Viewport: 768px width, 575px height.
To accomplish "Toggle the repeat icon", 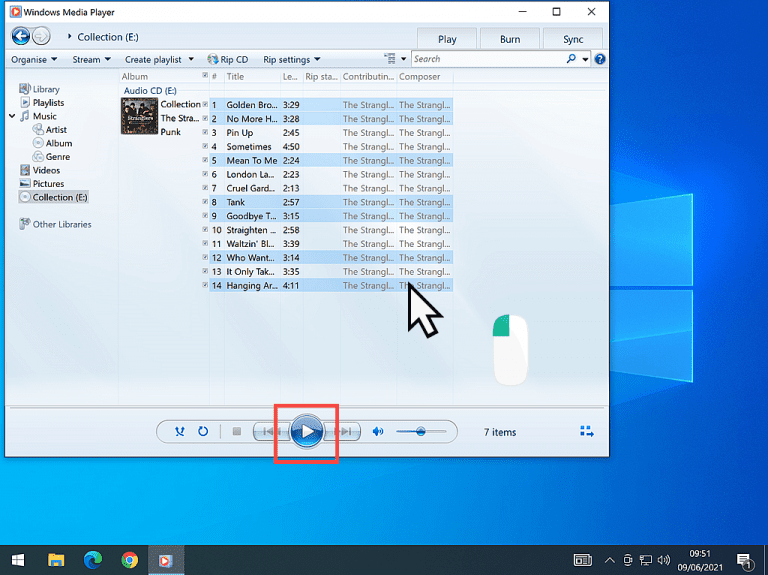I will pos(203,431).
